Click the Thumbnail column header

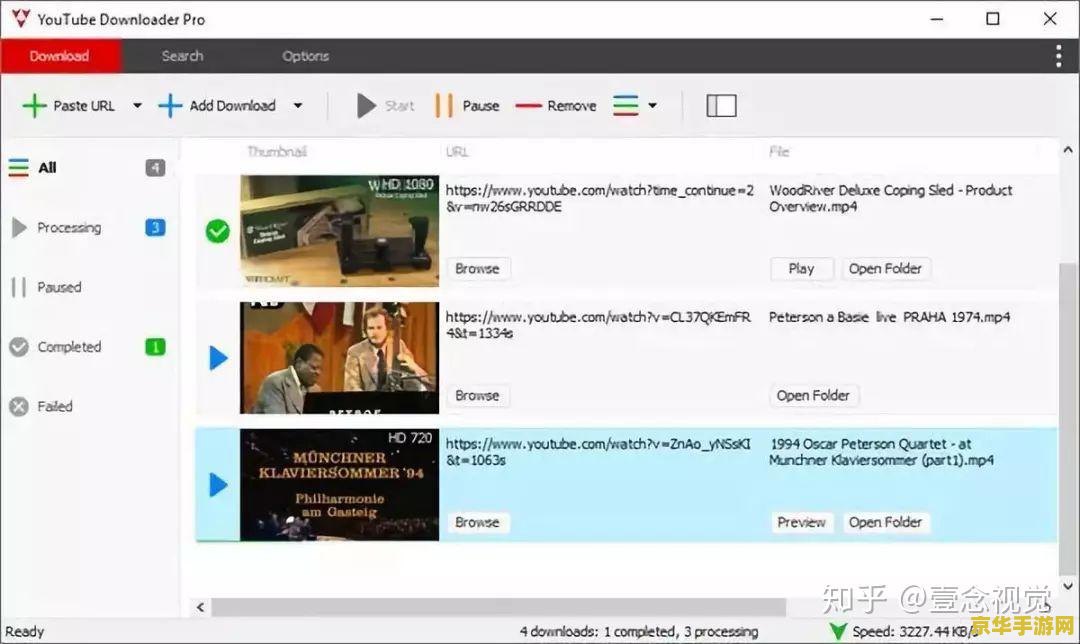pos(277,152)
